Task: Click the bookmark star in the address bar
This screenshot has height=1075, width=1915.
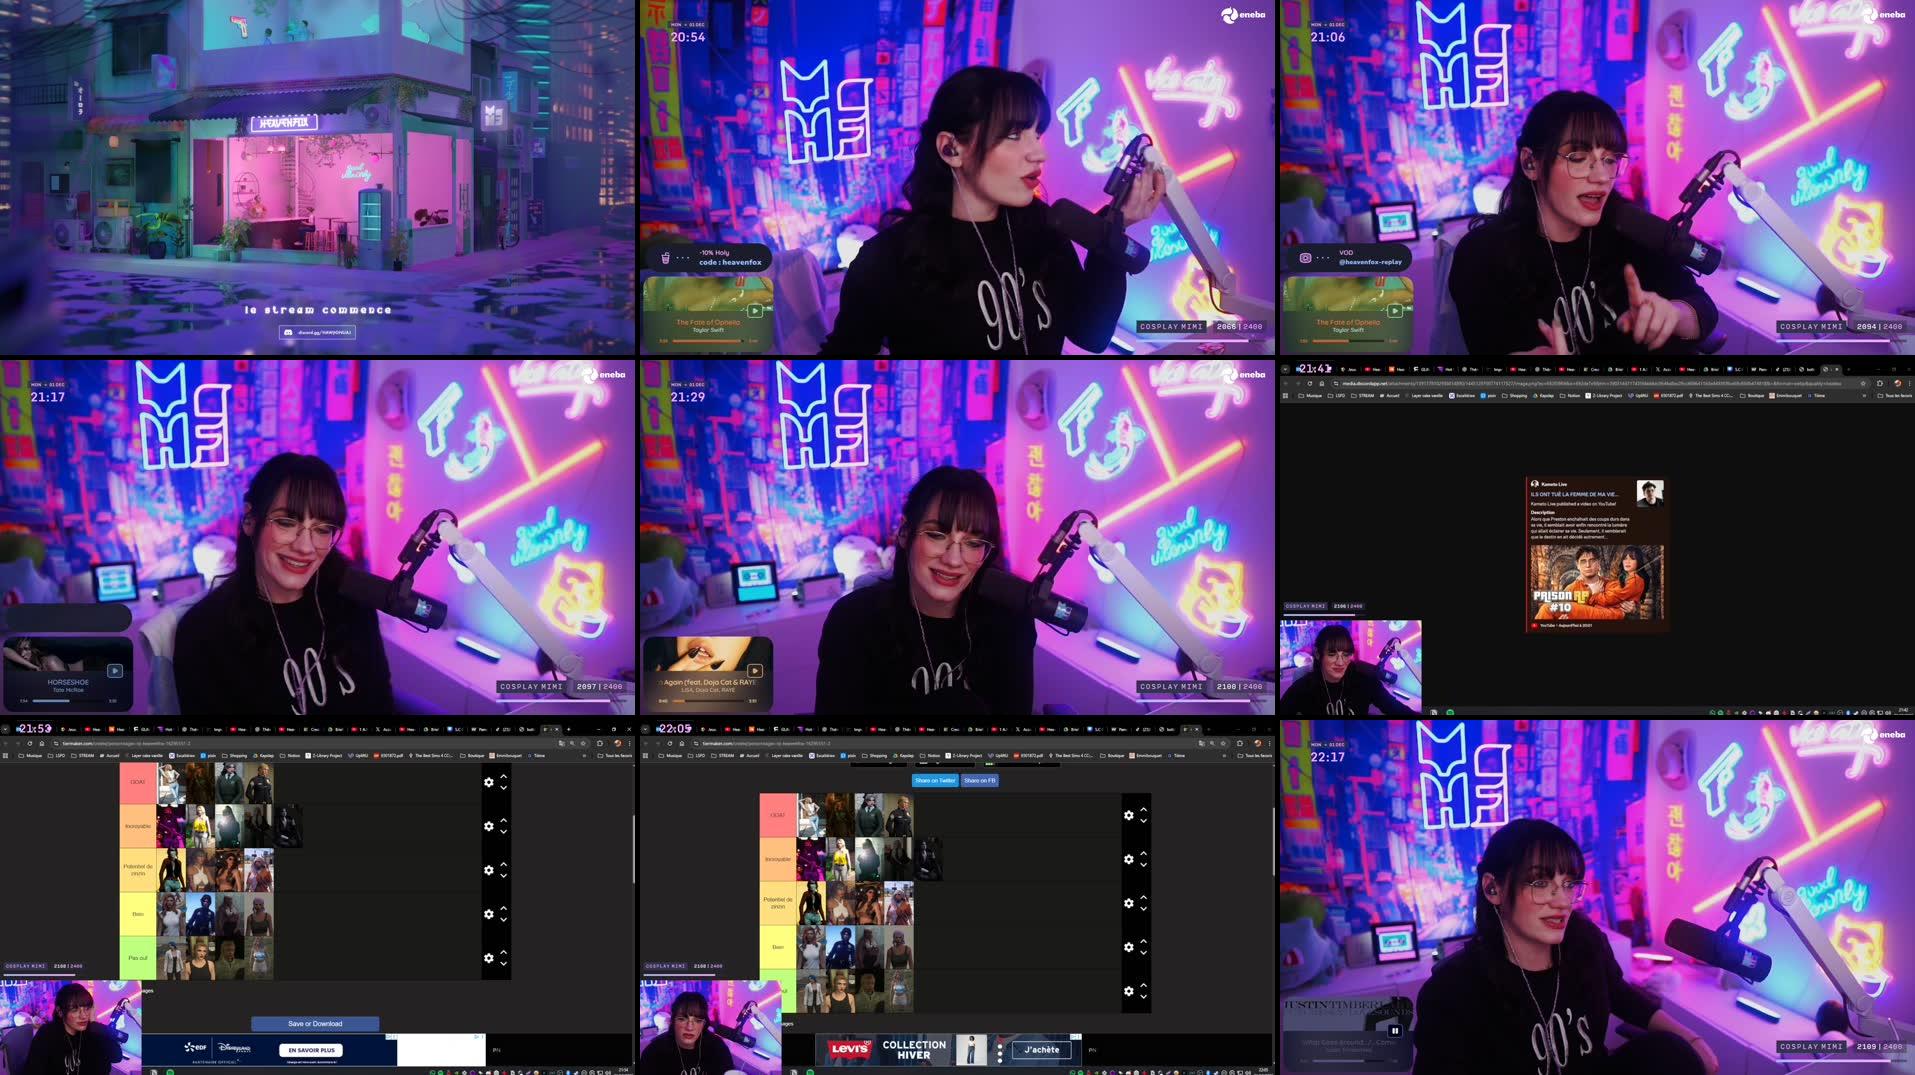Action: coord(582,743)
